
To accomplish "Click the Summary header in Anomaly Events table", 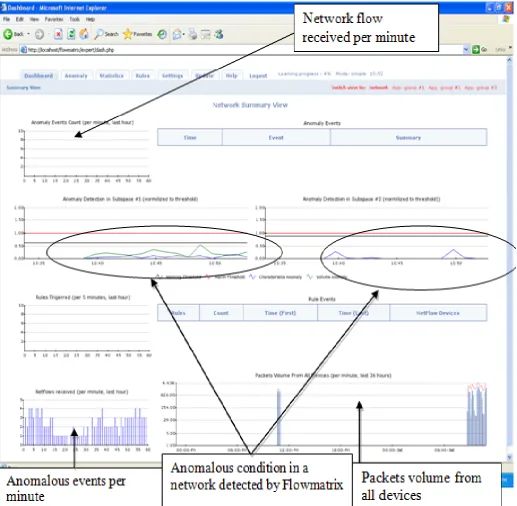I will click(408, 137).
